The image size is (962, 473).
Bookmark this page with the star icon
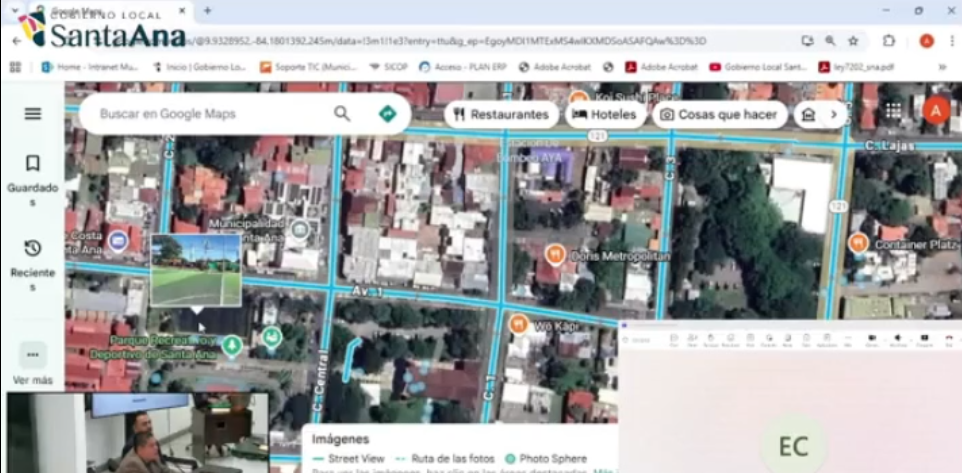point(853,41)
